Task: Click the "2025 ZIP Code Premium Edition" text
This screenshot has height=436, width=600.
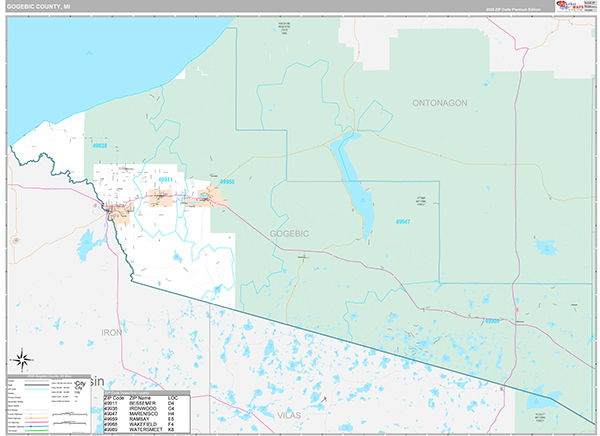Action: (x=513, y=10)
